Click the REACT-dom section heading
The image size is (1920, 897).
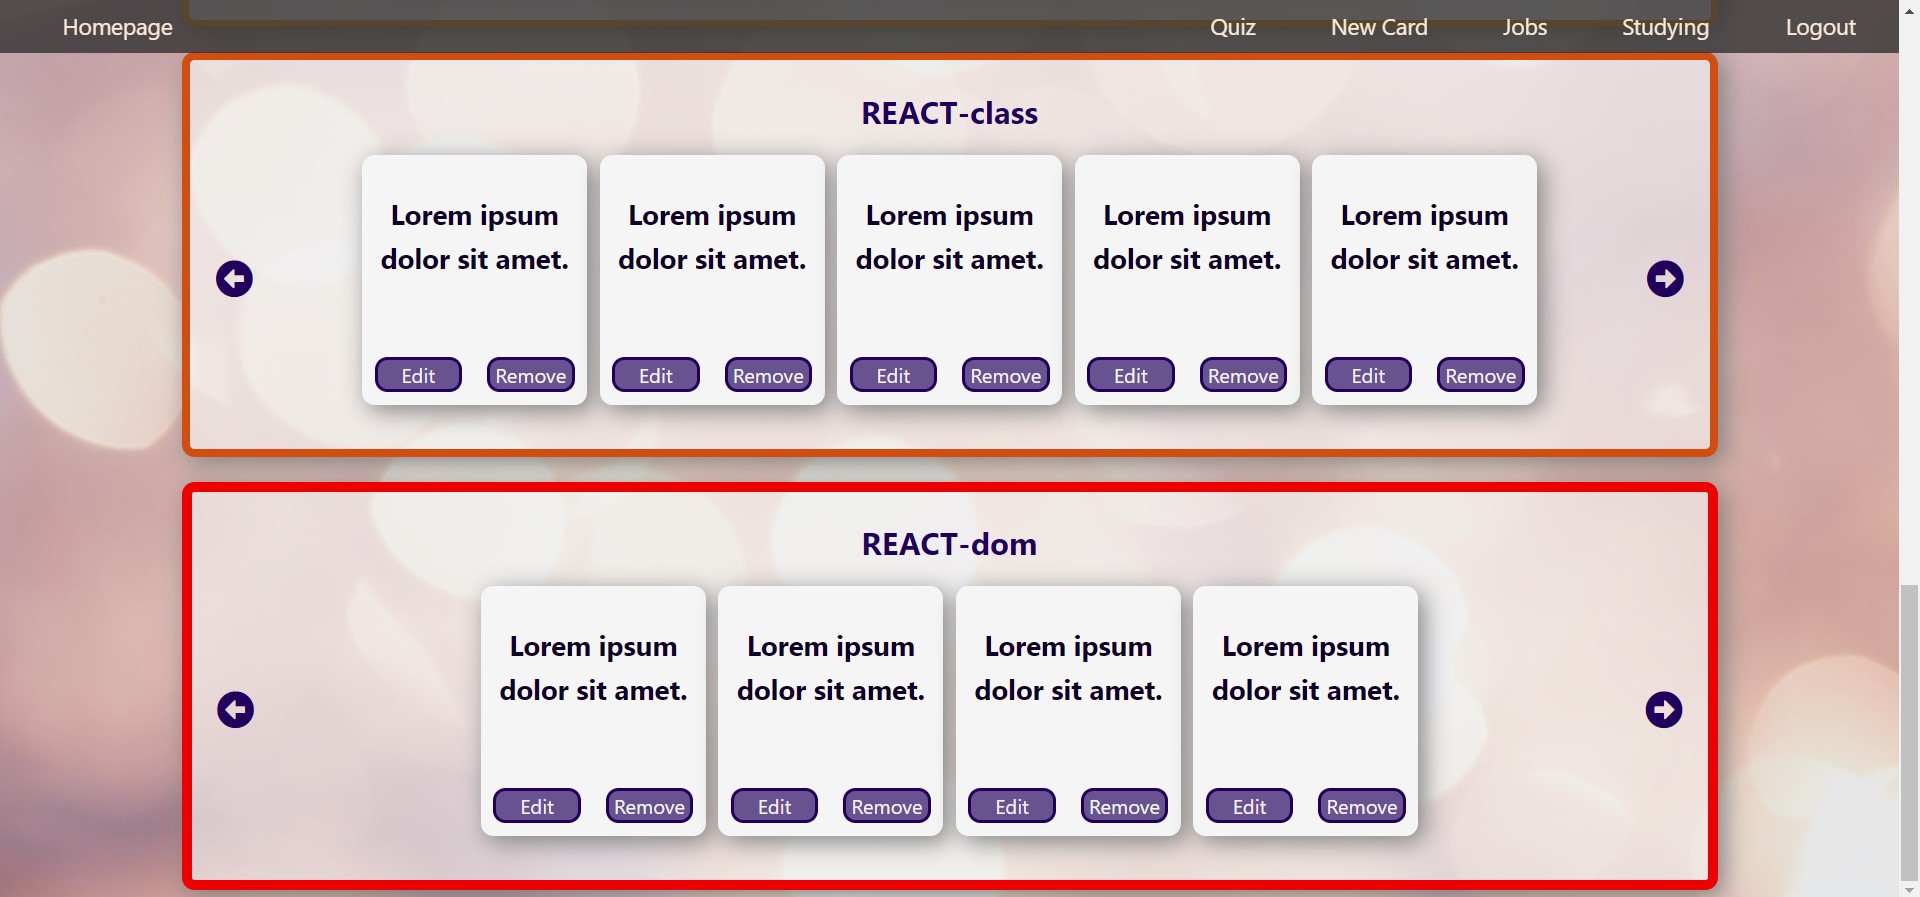[x=950, y=544]
